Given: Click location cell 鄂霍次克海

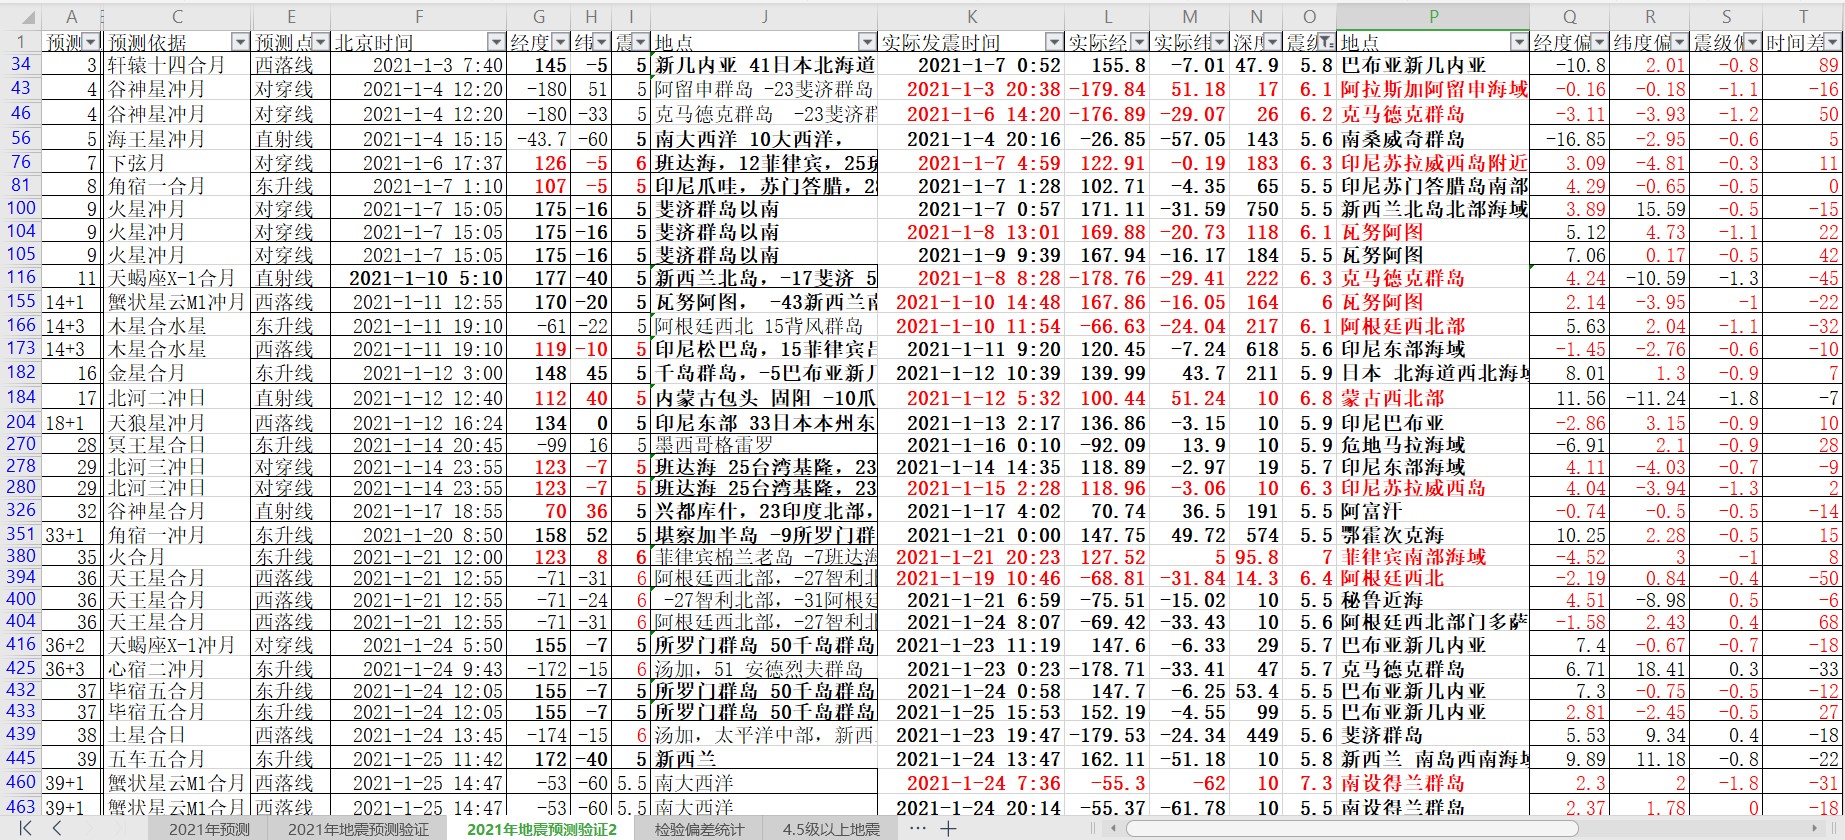Looking at the screenshot, I should (x=1433, y=535).
